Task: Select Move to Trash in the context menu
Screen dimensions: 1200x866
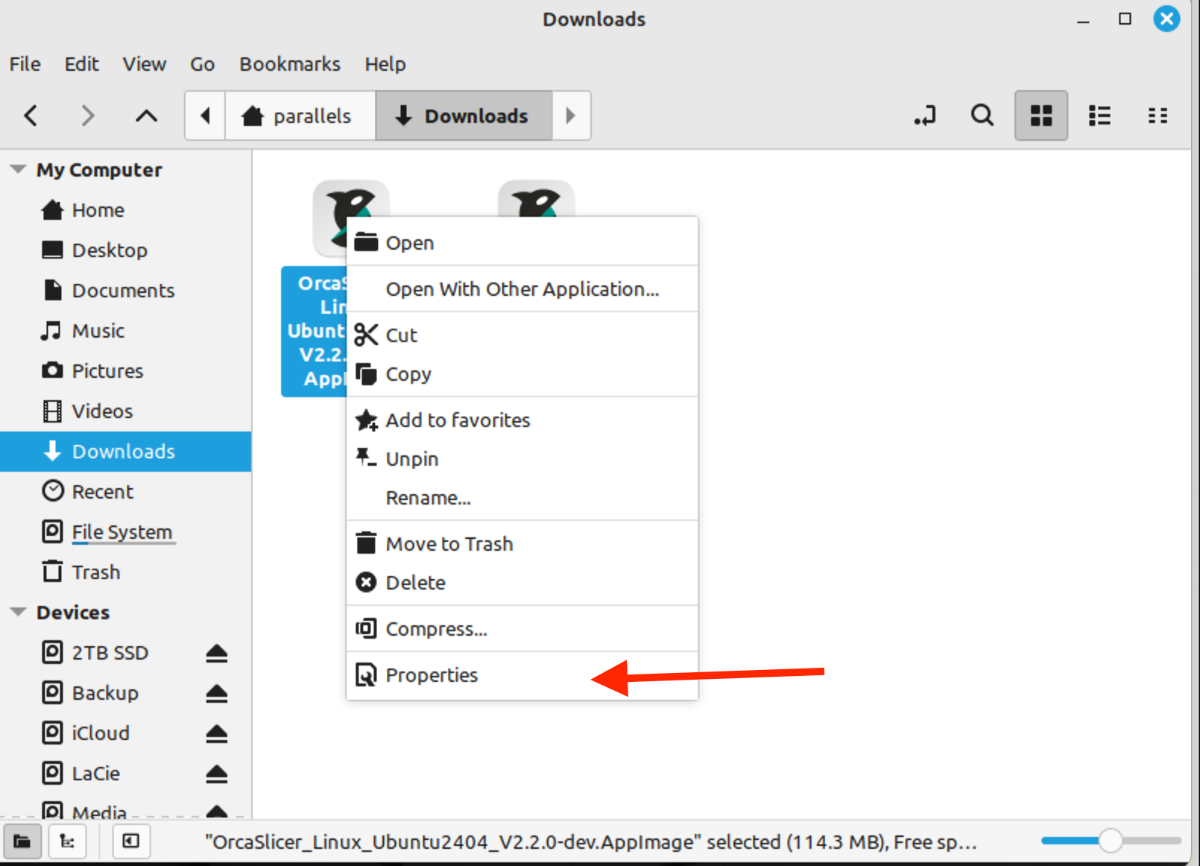Action: click(522, 544)
